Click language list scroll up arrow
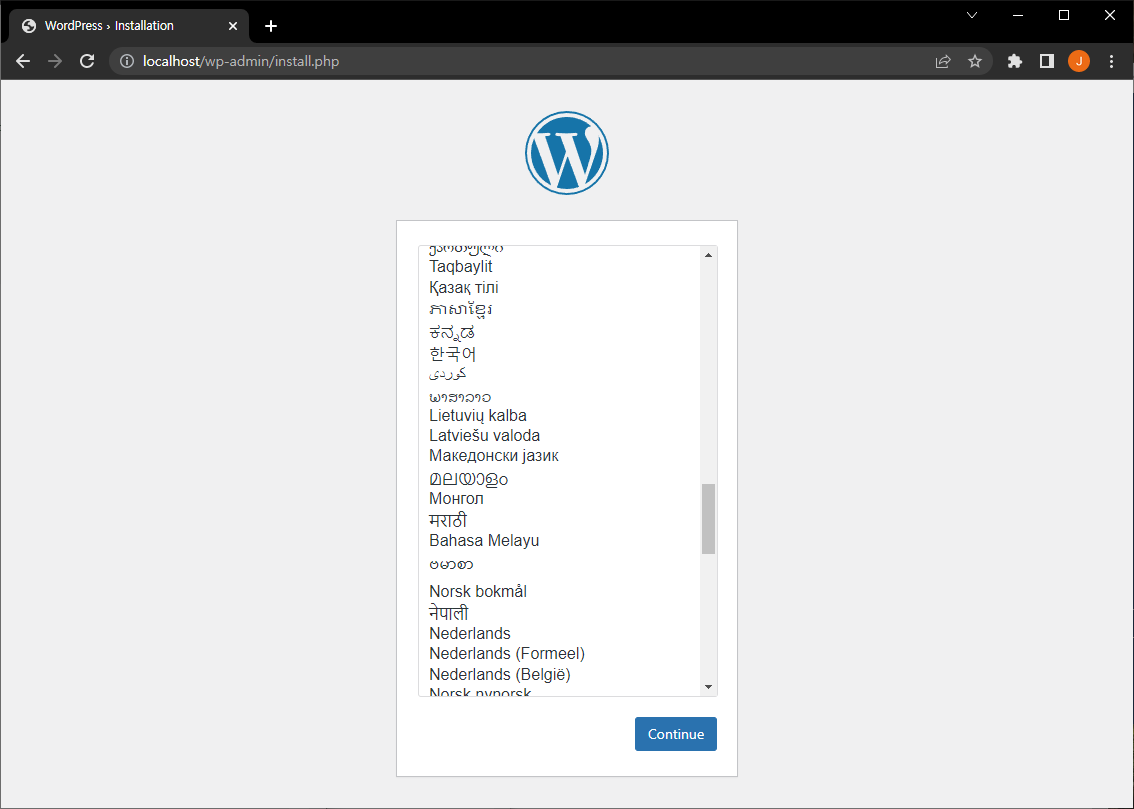The width and height of the screenshot is (1134, 809). click(x=709, y=255)
